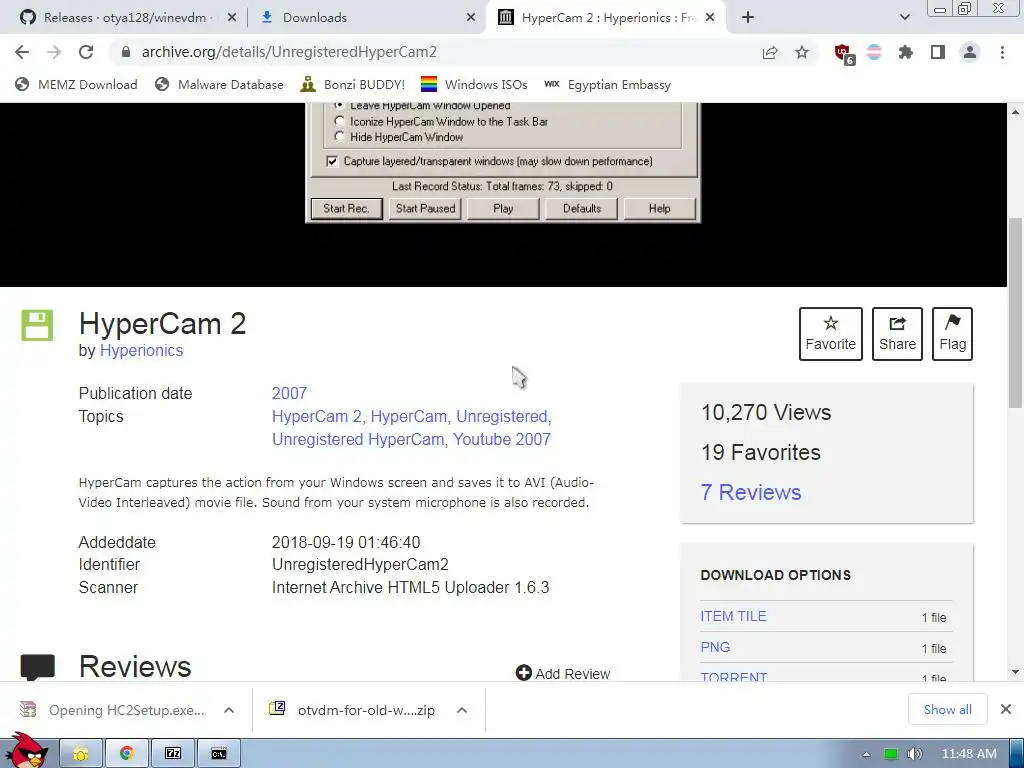Image resolution: width=1024 pixels, height=768 pixels.
Task: Click the Favorite star button
Action: coord(831,334)
